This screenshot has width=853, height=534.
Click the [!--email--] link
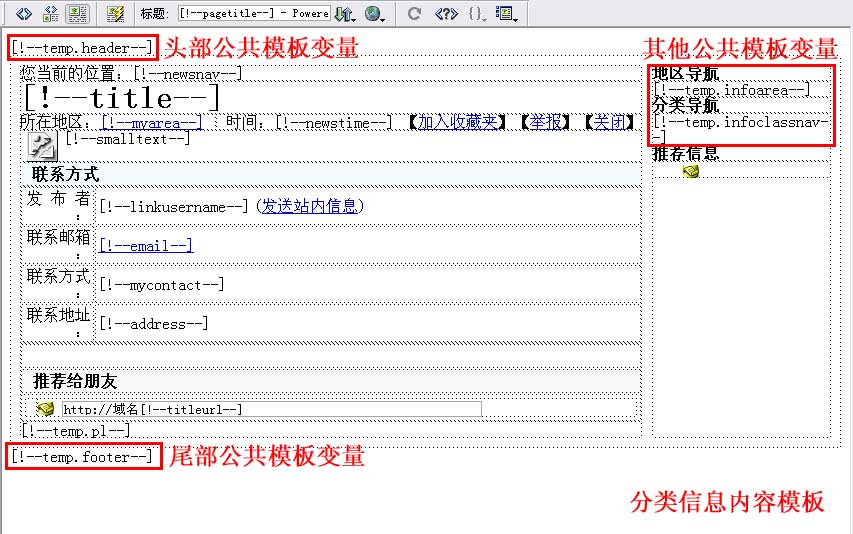coord(145,246)
